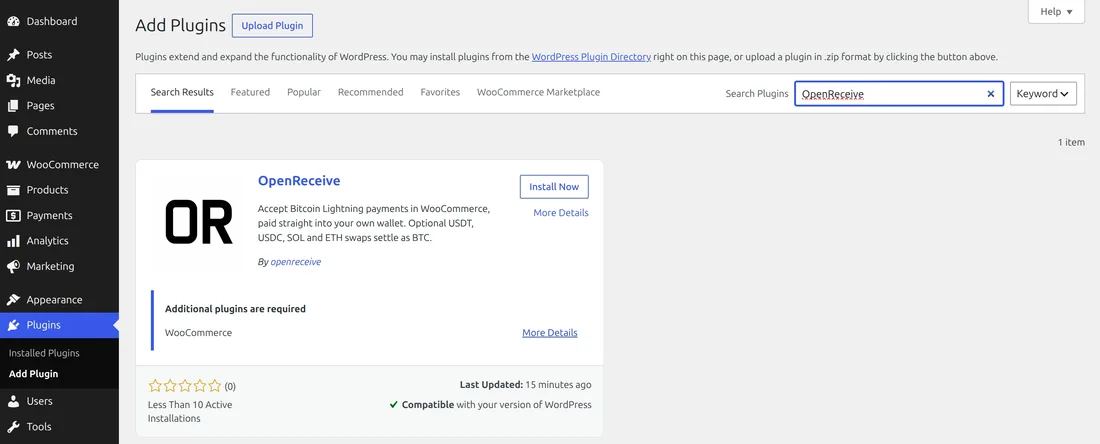Open Installed Plugins submenu item
1100x444 pixels.
pos(44,353)
